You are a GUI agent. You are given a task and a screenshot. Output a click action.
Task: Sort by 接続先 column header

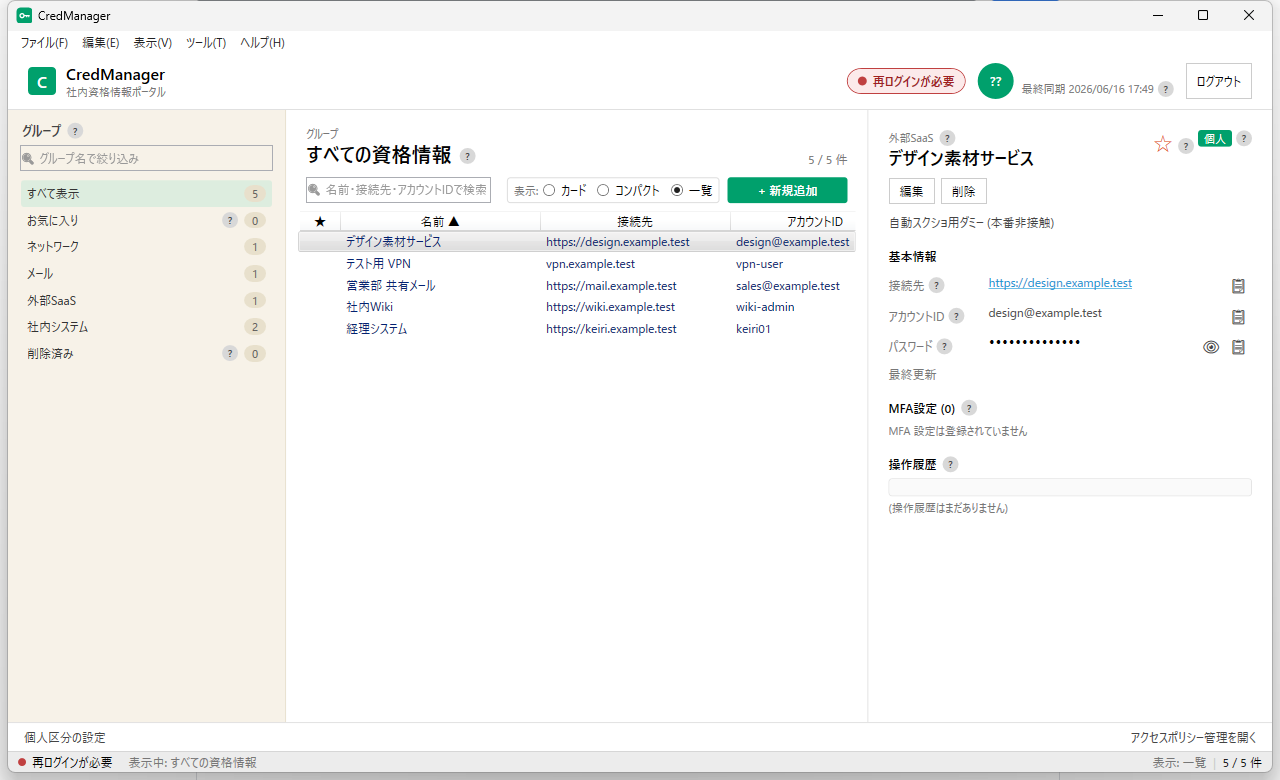[x=635, y=221]
